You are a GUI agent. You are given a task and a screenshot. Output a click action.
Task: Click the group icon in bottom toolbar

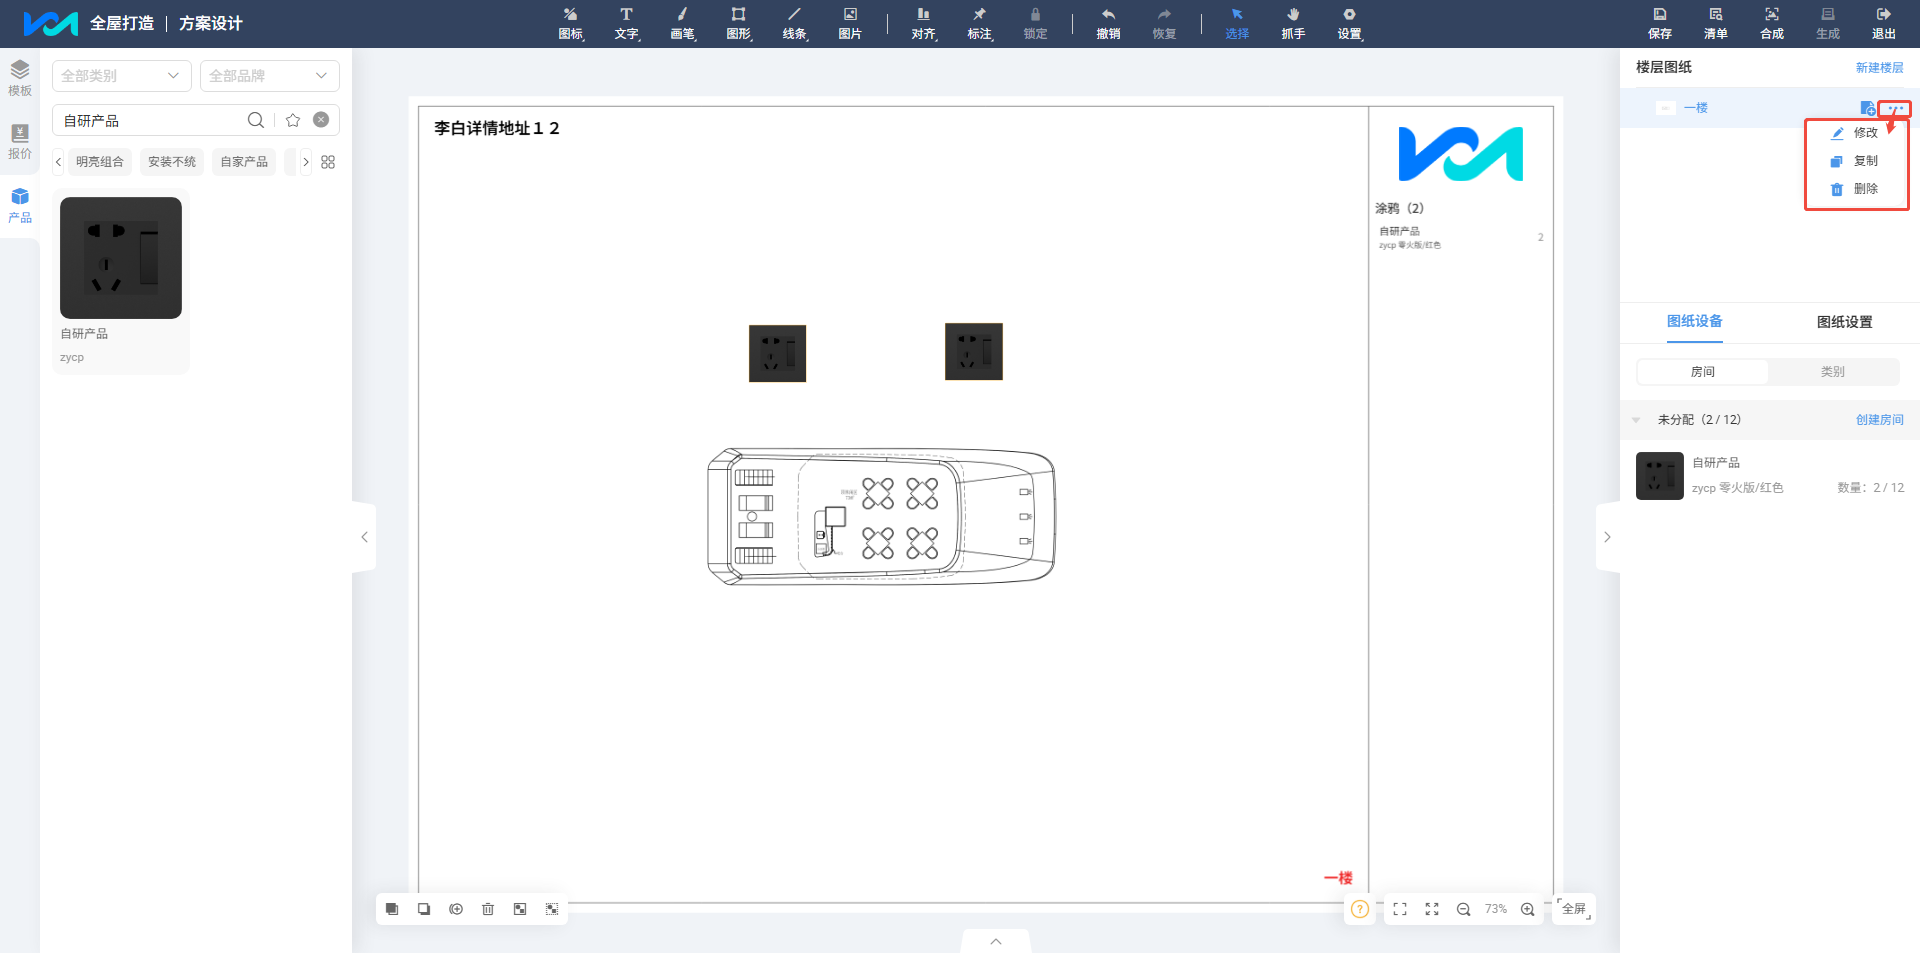point(520,909)
